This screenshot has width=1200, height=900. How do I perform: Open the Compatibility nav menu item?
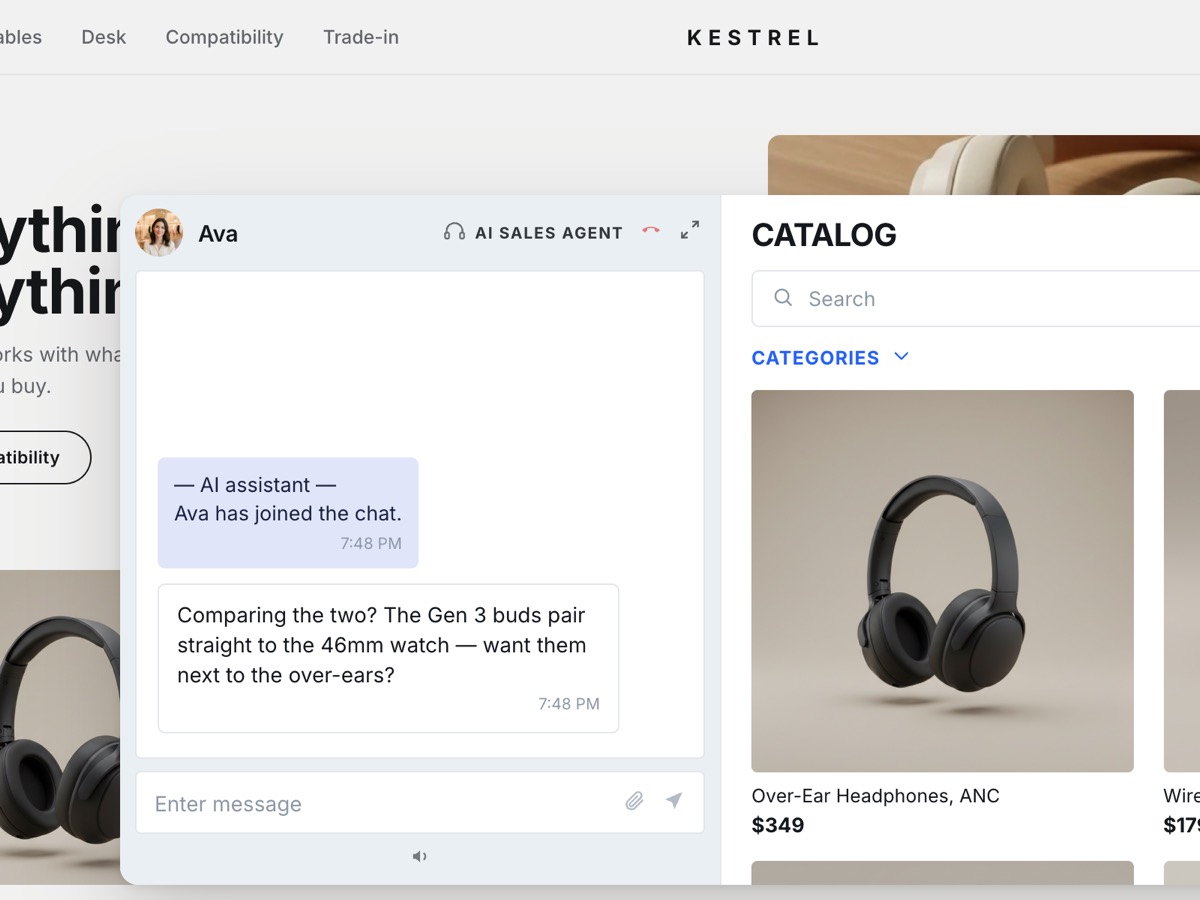pos(225,37)
